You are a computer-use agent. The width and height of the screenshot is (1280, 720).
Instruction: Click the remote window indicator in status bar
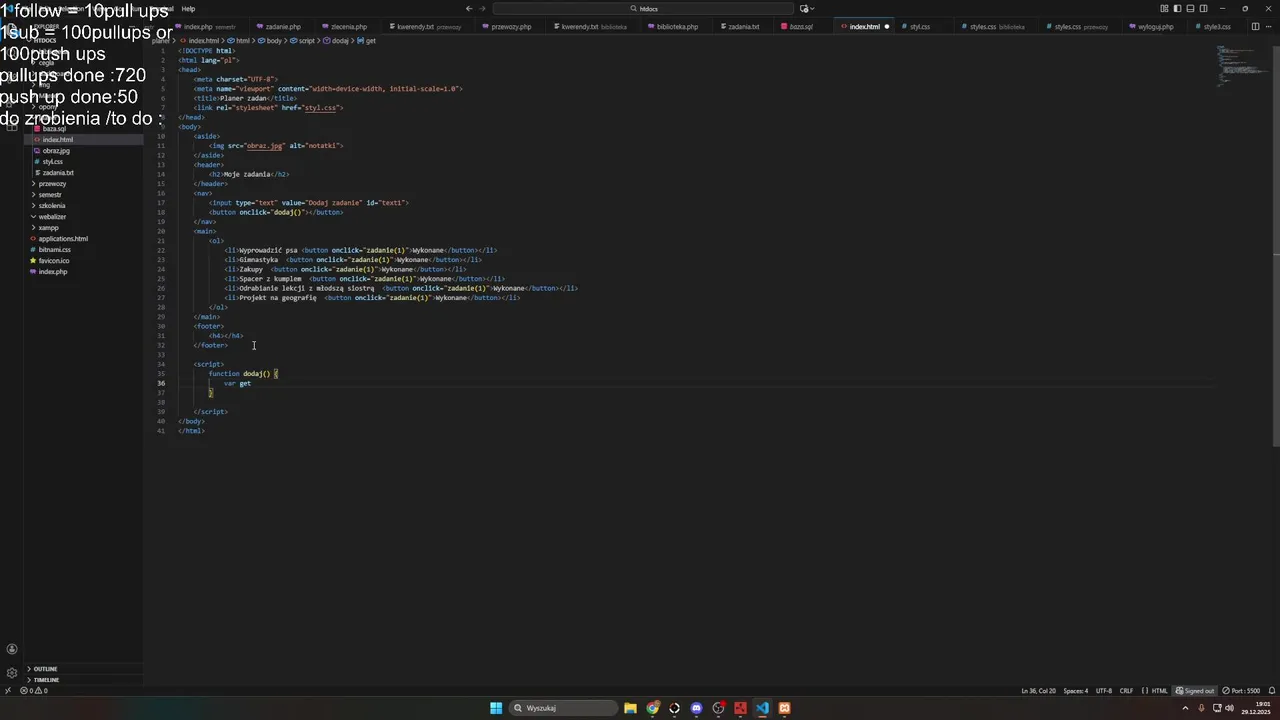[8, 690]
